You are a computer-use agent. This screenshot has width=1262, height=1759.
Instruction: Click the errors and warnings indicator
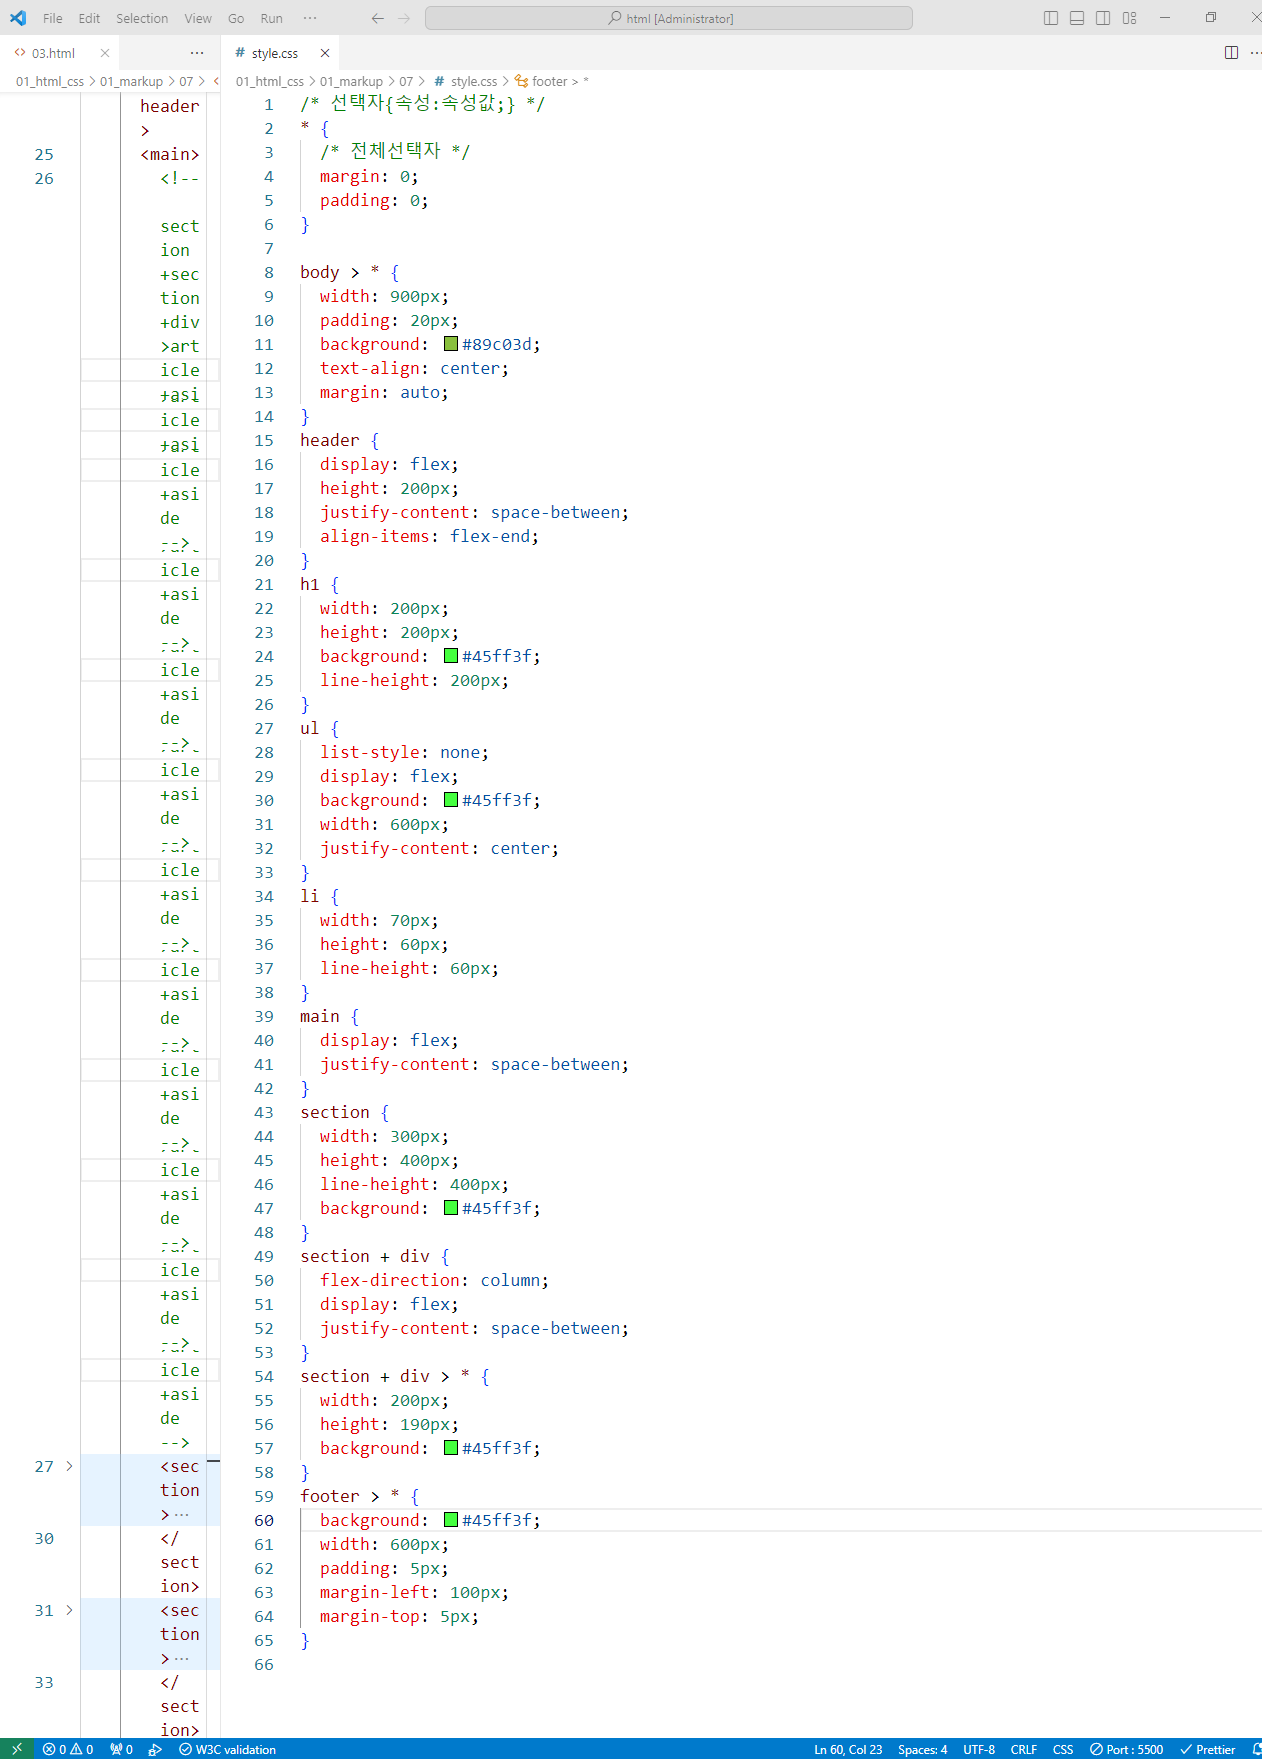(x=68, y=1749)
